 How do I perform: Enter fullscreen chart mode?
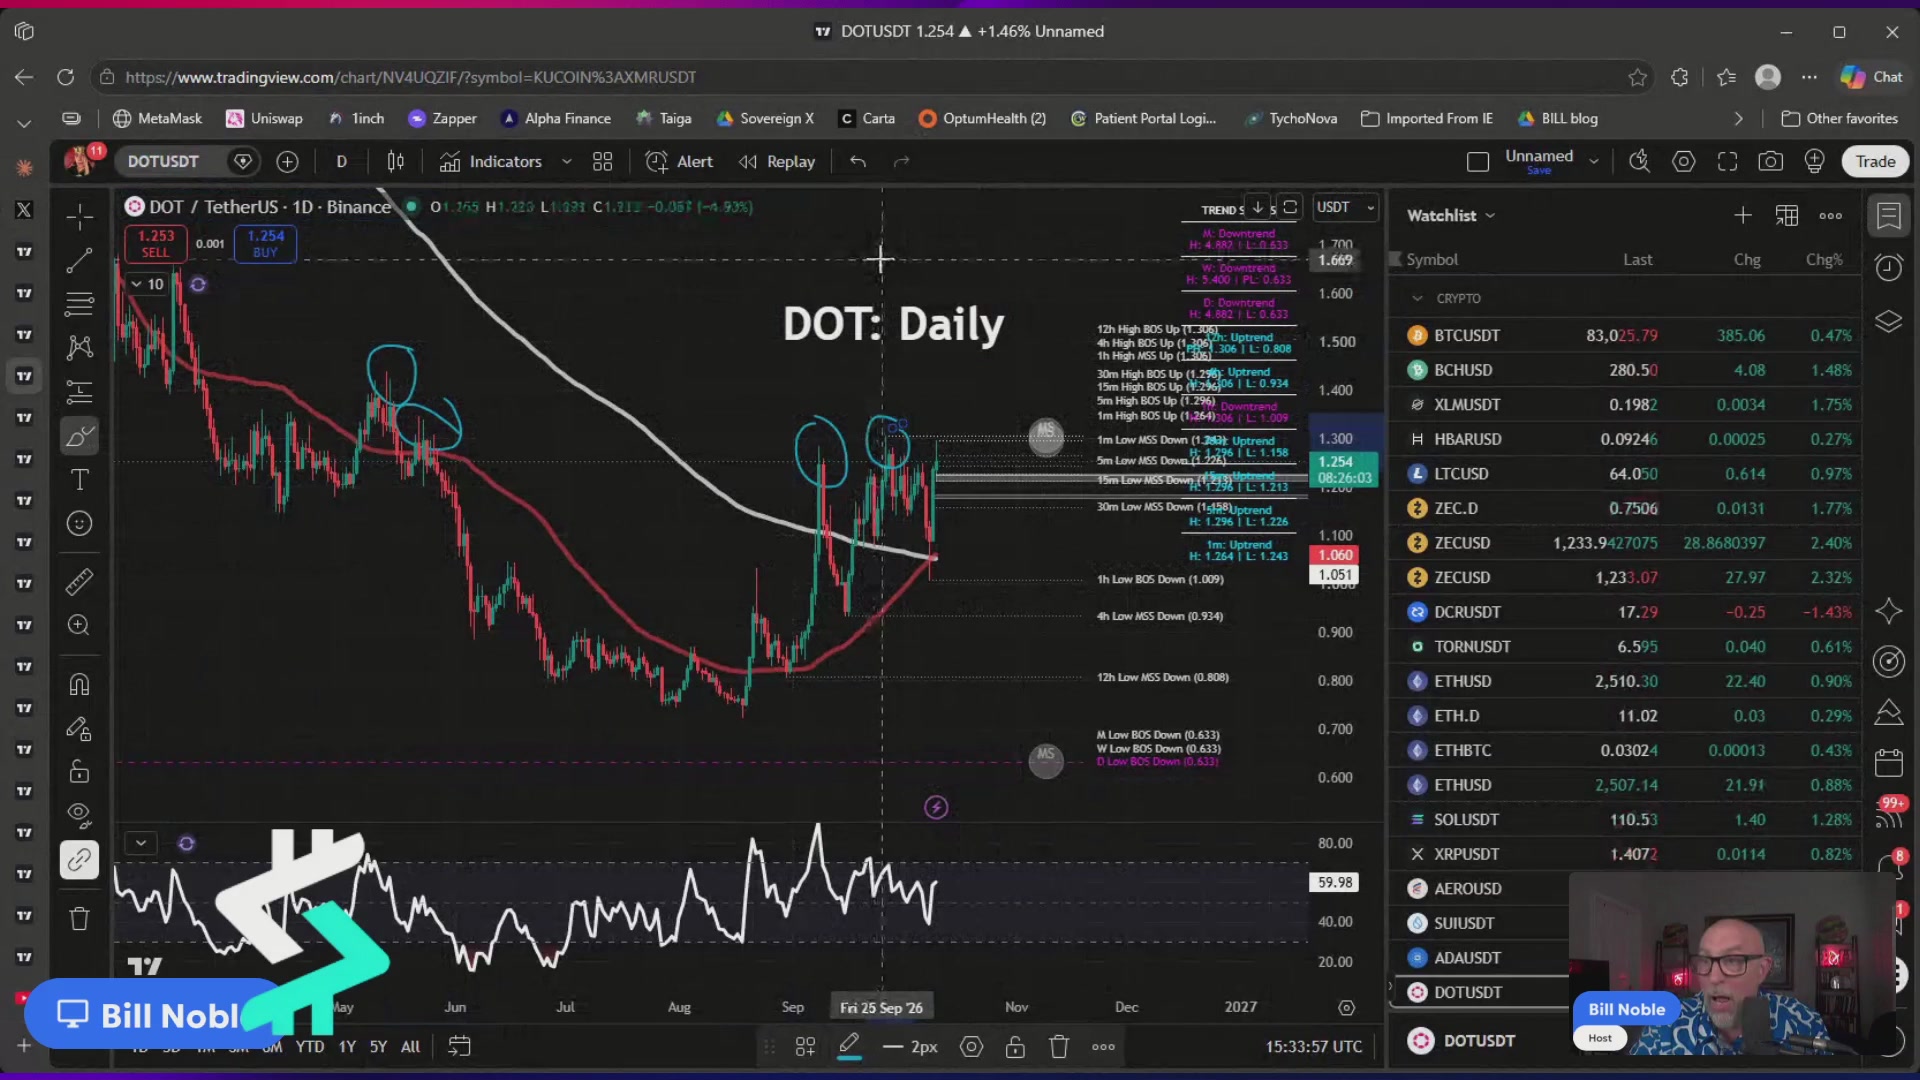click(x=1727, y=161)
